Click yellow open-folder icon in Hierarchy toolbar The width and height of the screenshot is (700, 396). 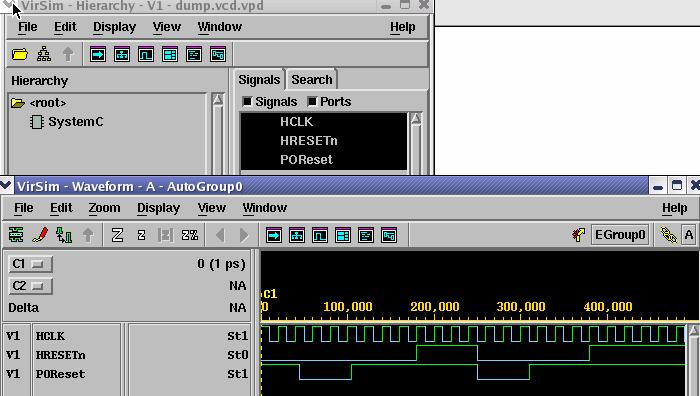point(20,54)
